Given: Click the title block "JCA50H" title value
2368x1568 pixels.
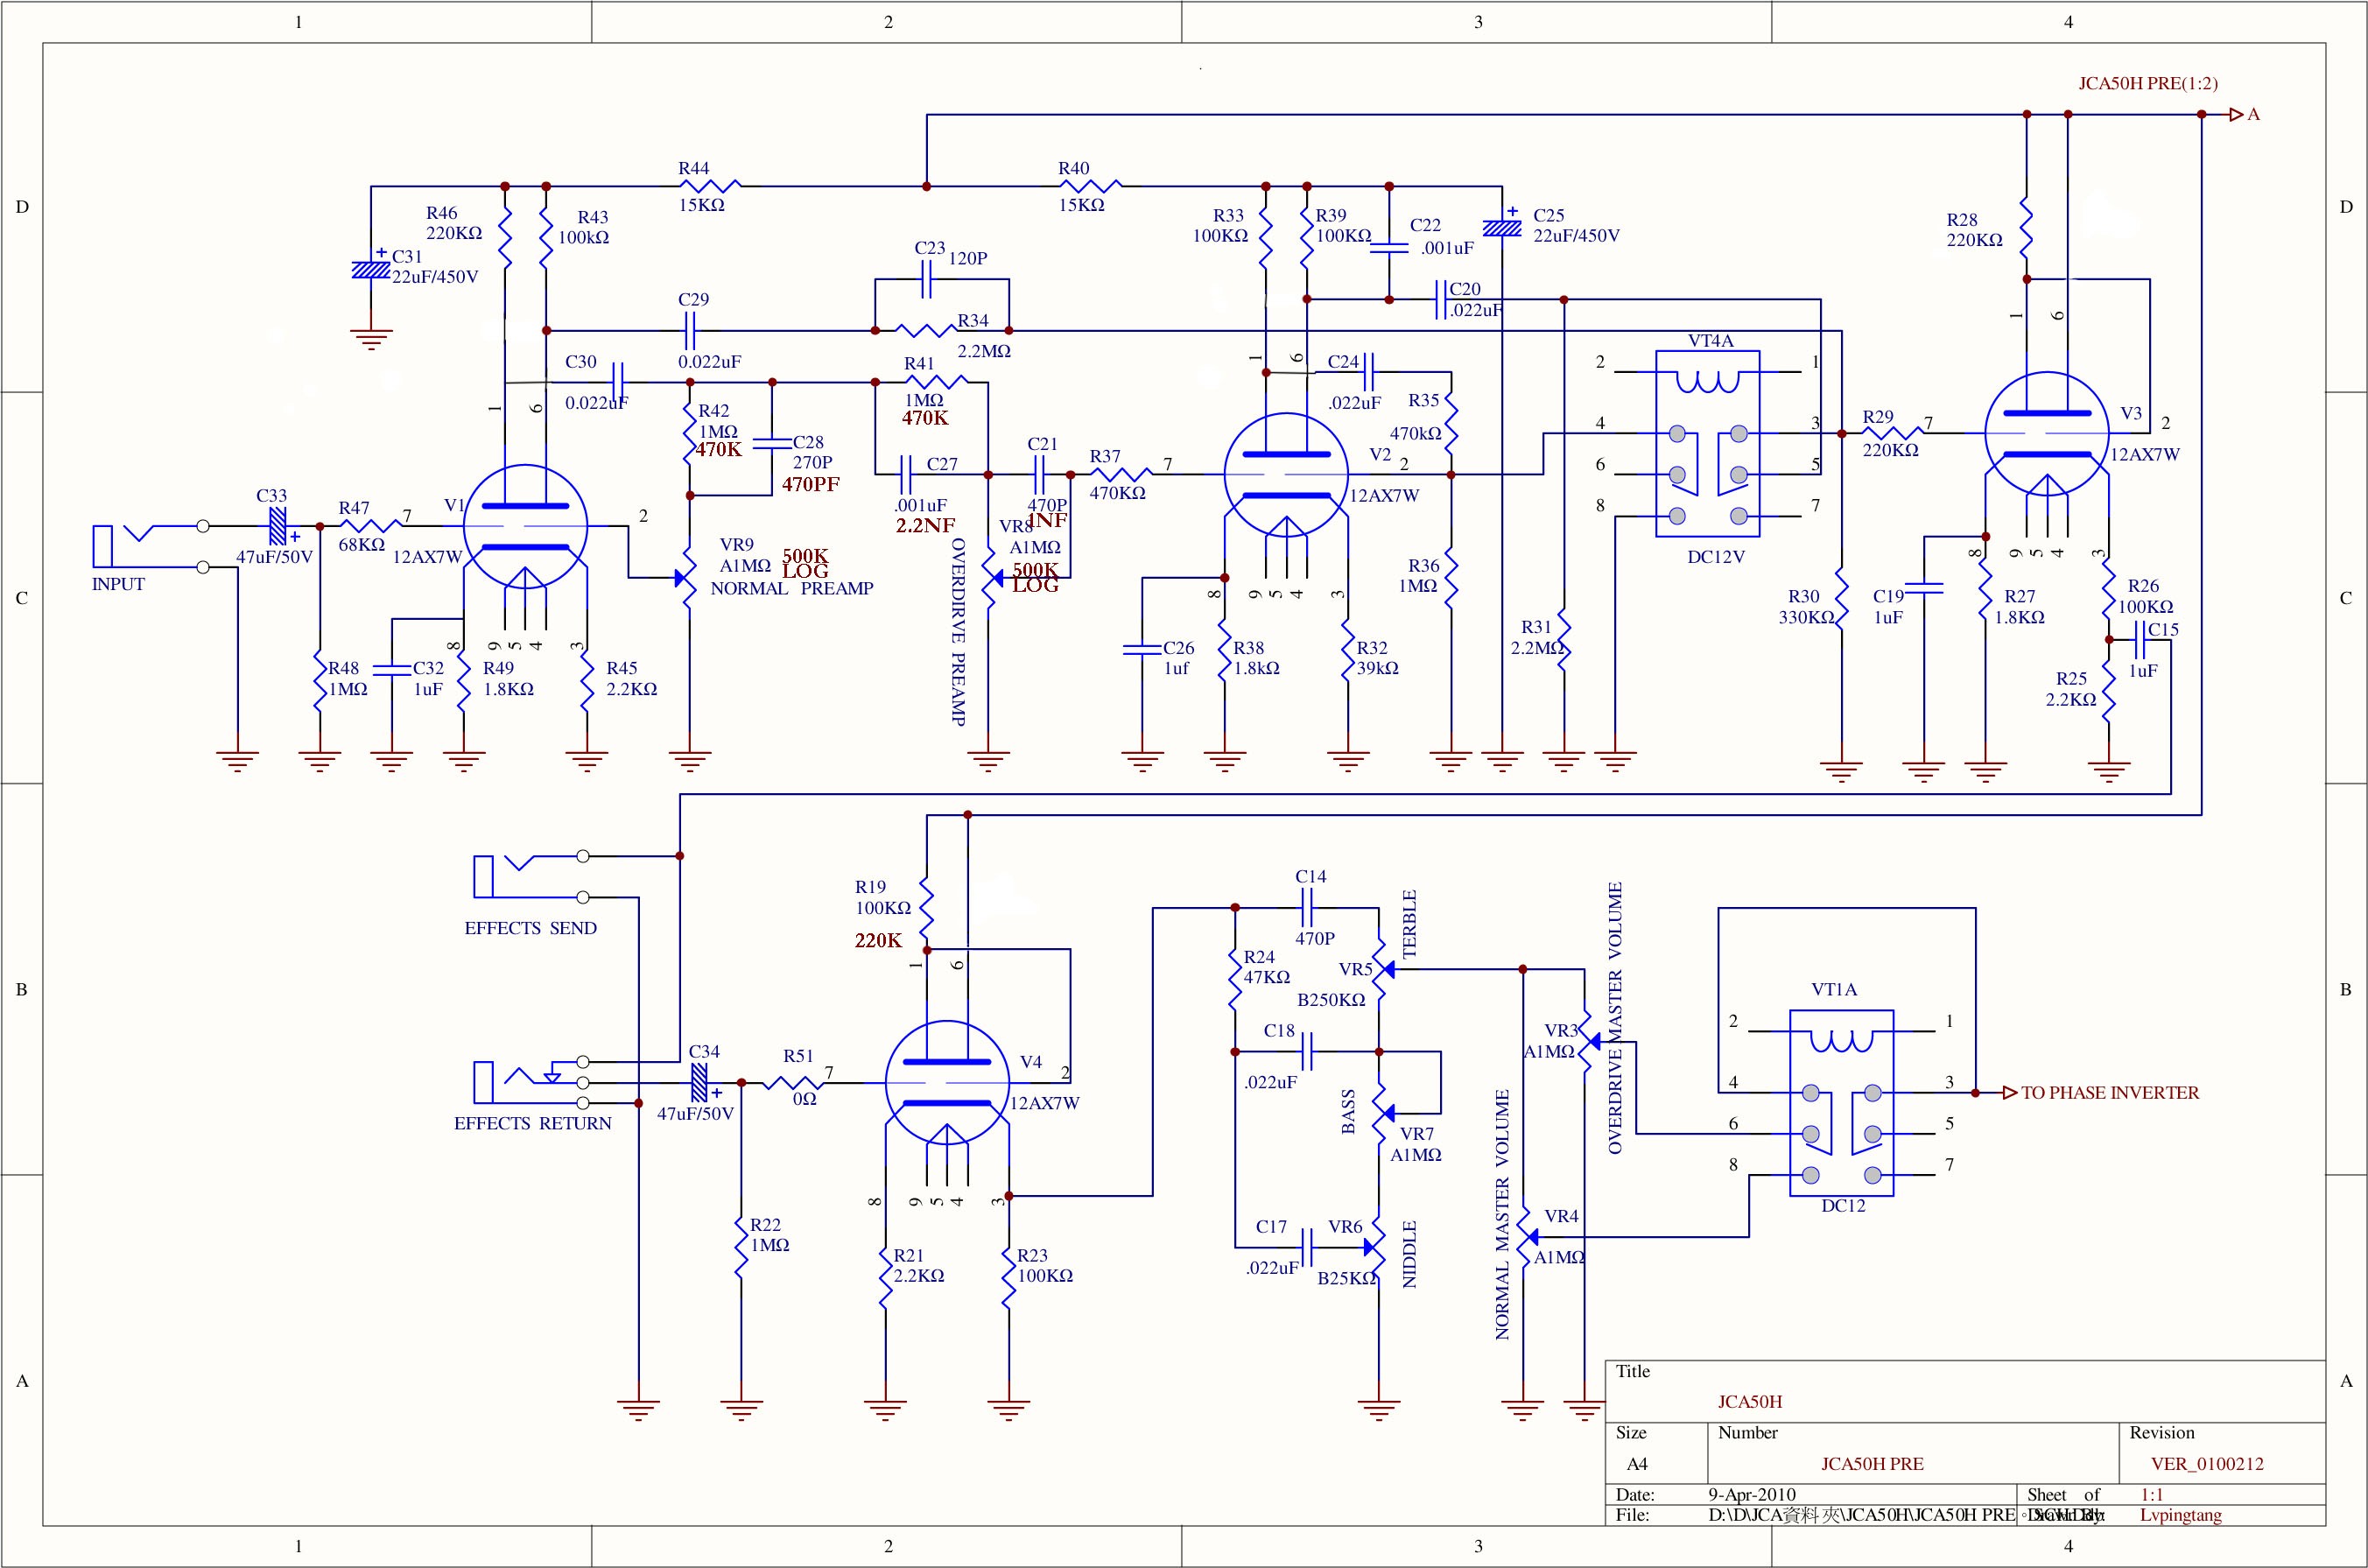Looking at the screenshot, I should (x=1750, y=1402).
